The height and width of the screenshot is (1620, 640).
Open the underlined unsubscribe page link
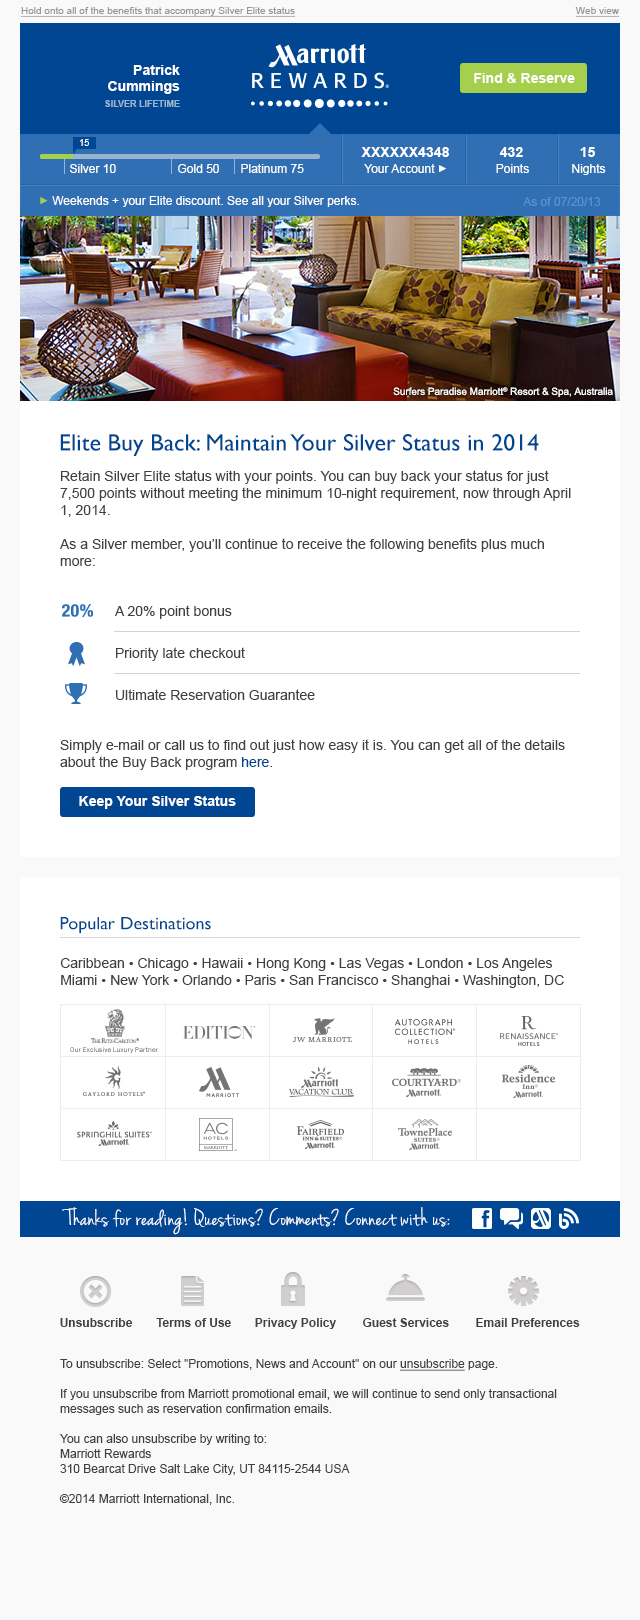[432, 1364]
